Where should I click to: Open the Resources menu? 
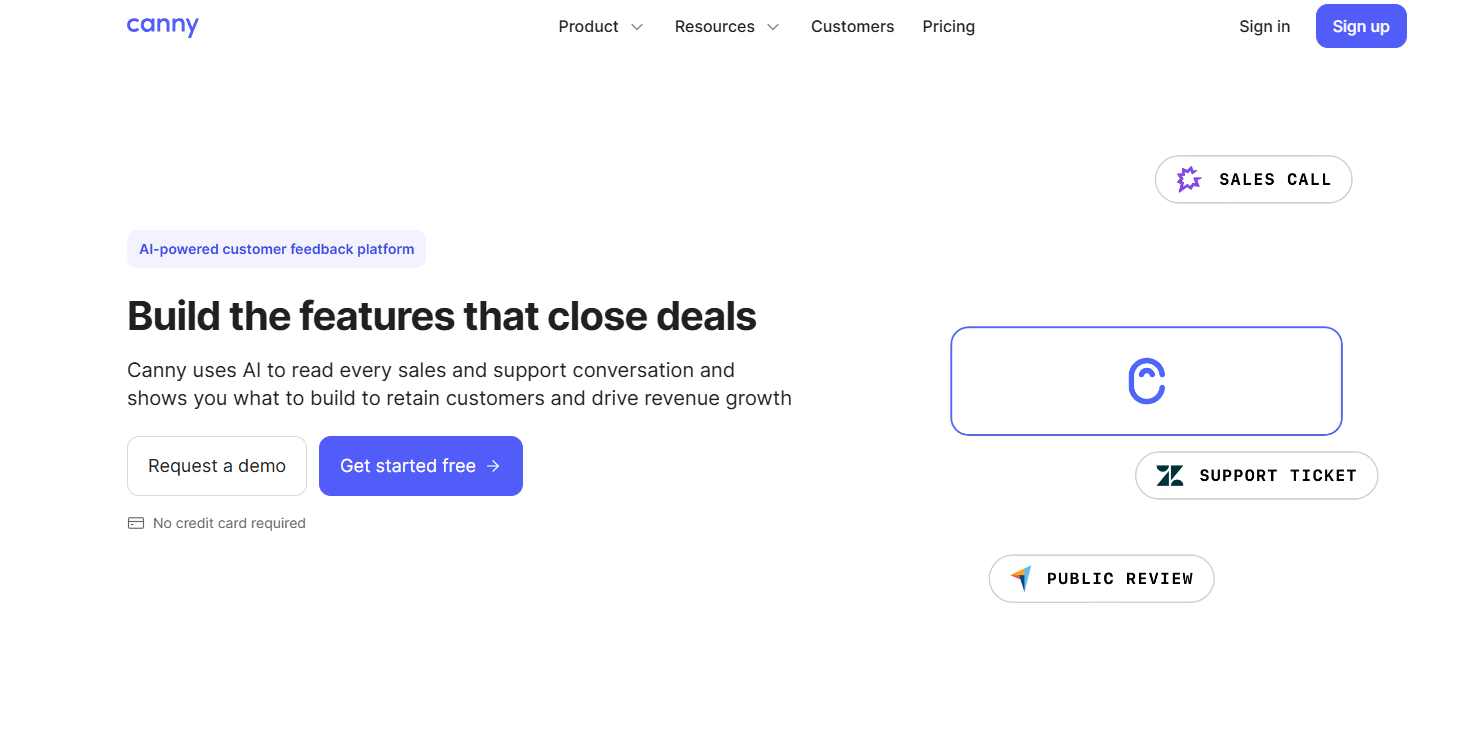point(727,27)
